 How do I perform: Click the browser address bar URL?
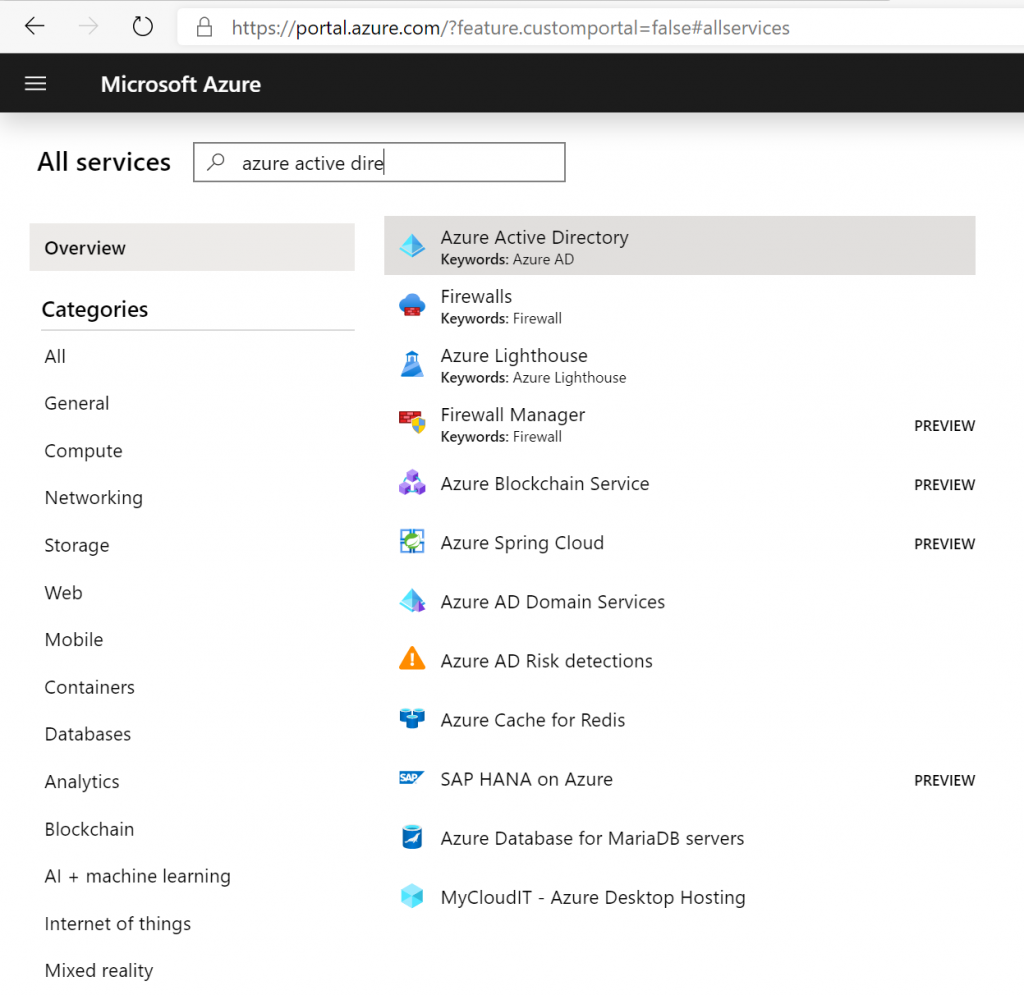tap(511, 27)
